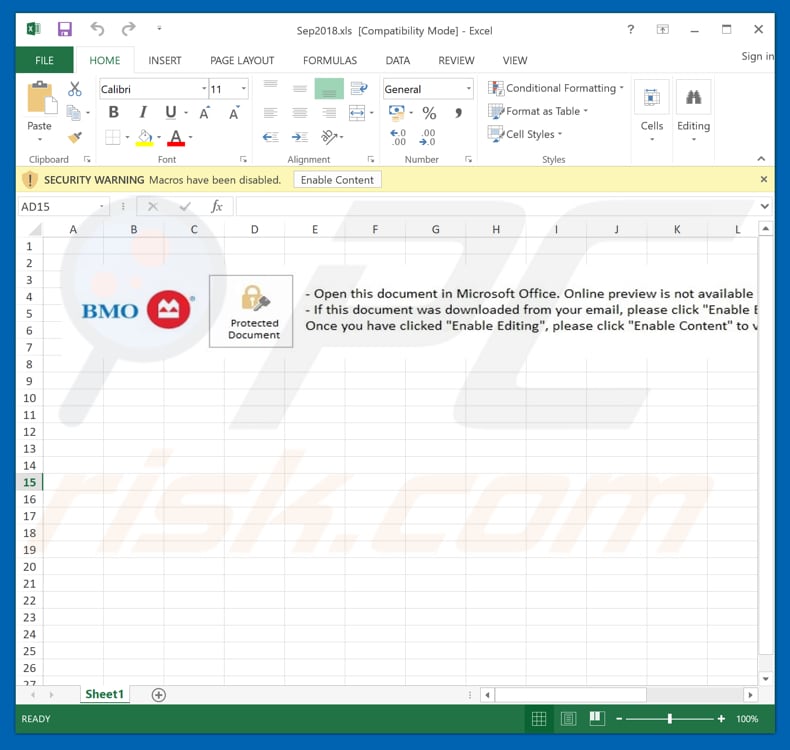Decrease indent in cell
The height and width of the screenshot is (750, 790).
[271, 137]
